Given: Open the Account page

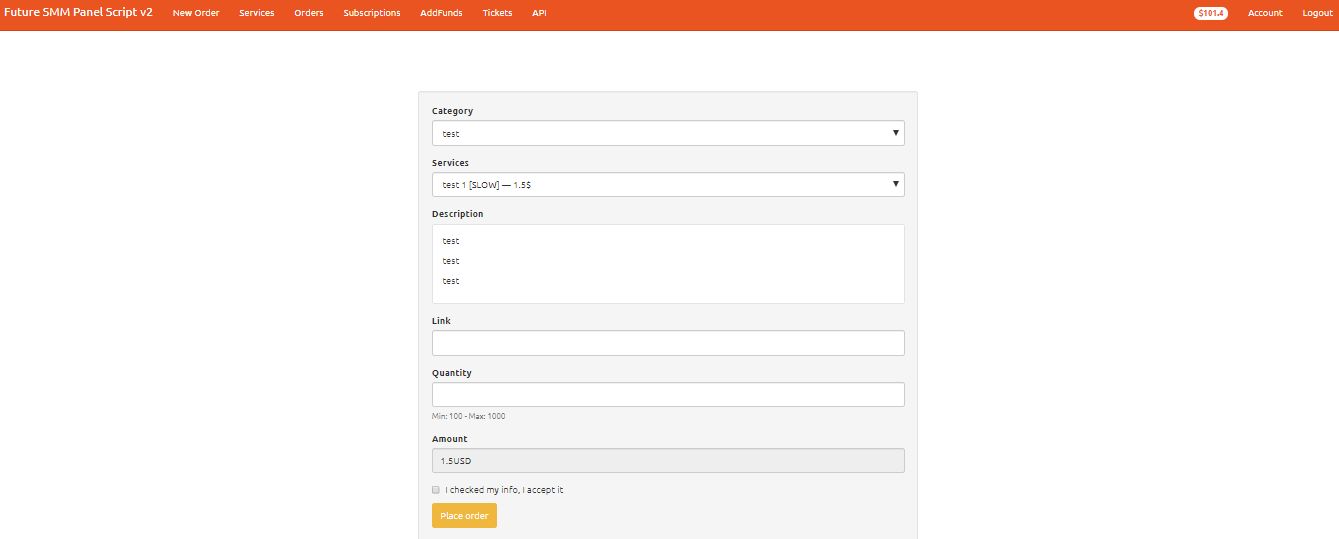Looking at the screenshot, I should coord(1265,13).
